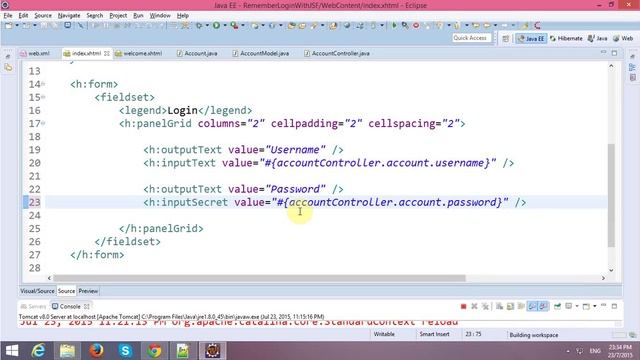The height and width of the screenshot is (360, 640).
Task: Expand the Open Console dropdown arrow
Action: (595, 306)
